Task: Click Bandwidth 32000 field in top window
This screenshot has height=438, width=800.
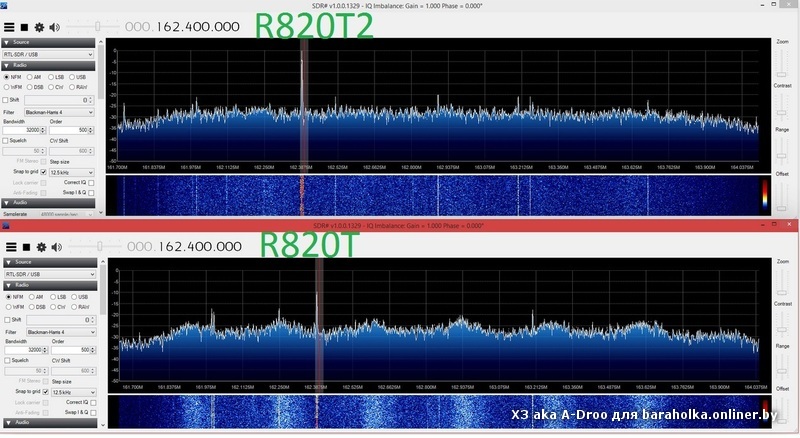Action: click(25, 131)
